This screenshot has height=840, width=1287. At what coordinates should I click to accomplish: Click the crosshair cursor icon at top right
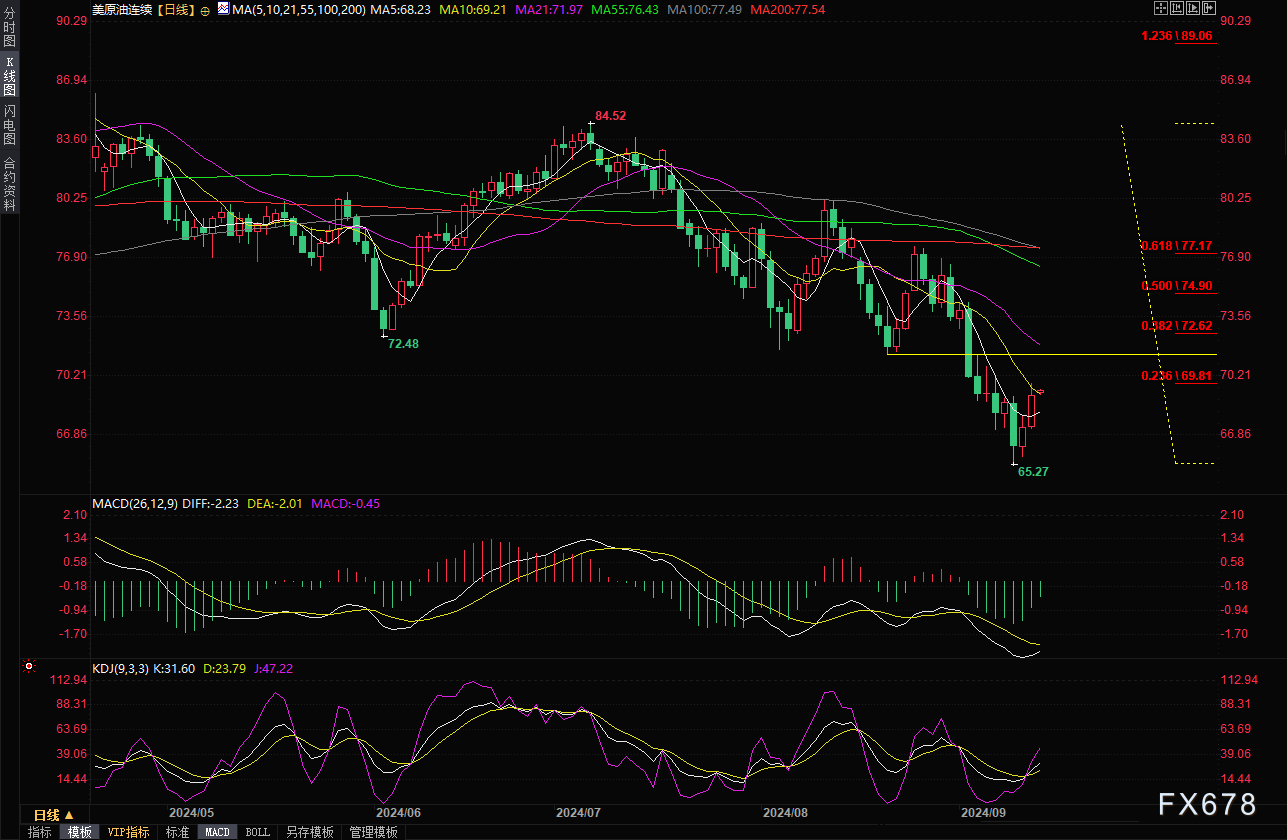pos(1160,9)
